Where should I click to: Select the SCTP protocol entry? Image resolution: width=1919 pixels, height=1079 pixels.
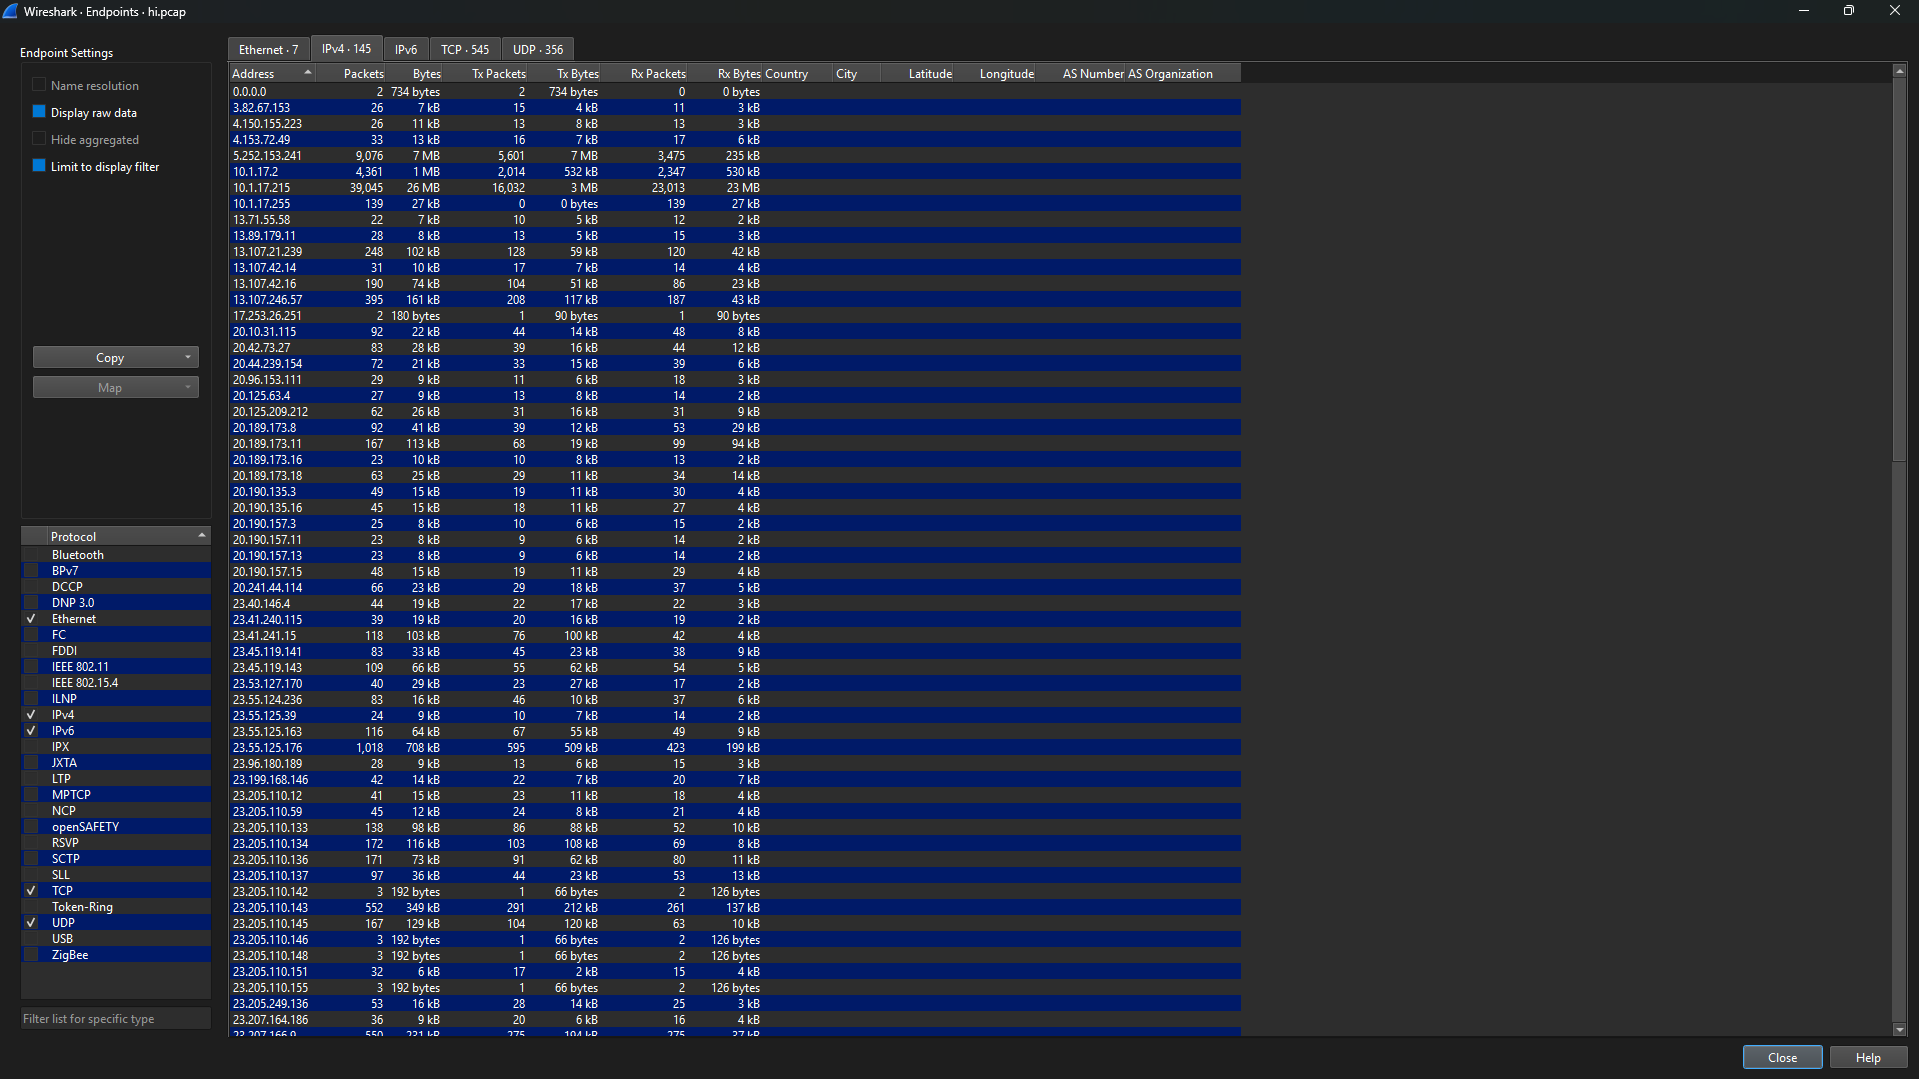pyautogui.click(x=116, y=859)
